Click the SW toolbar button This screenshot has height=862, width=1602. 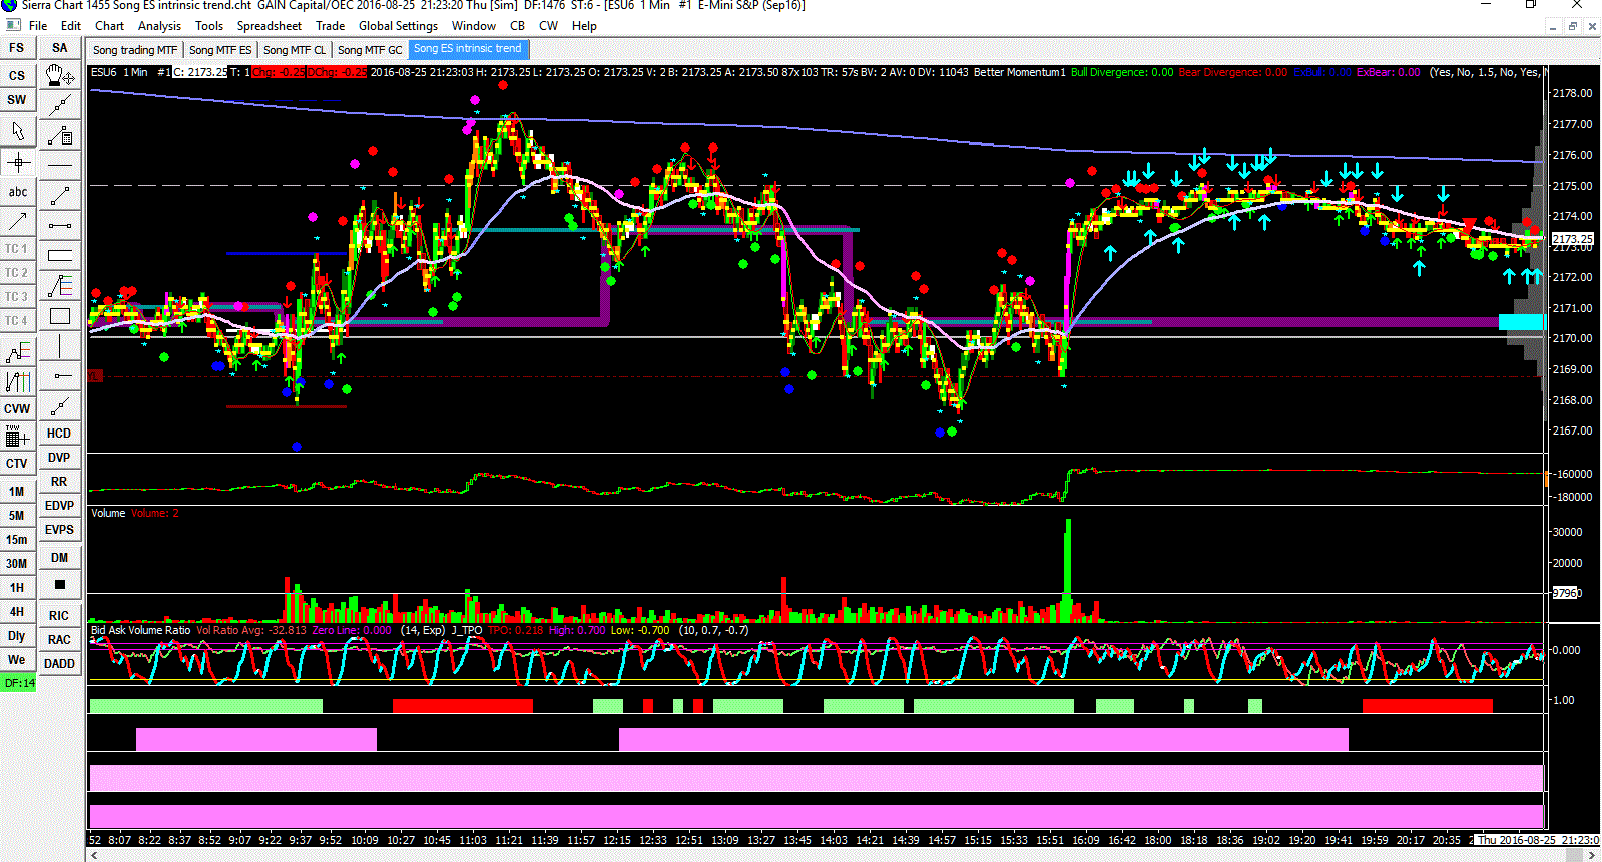click(x=17, y=100)
